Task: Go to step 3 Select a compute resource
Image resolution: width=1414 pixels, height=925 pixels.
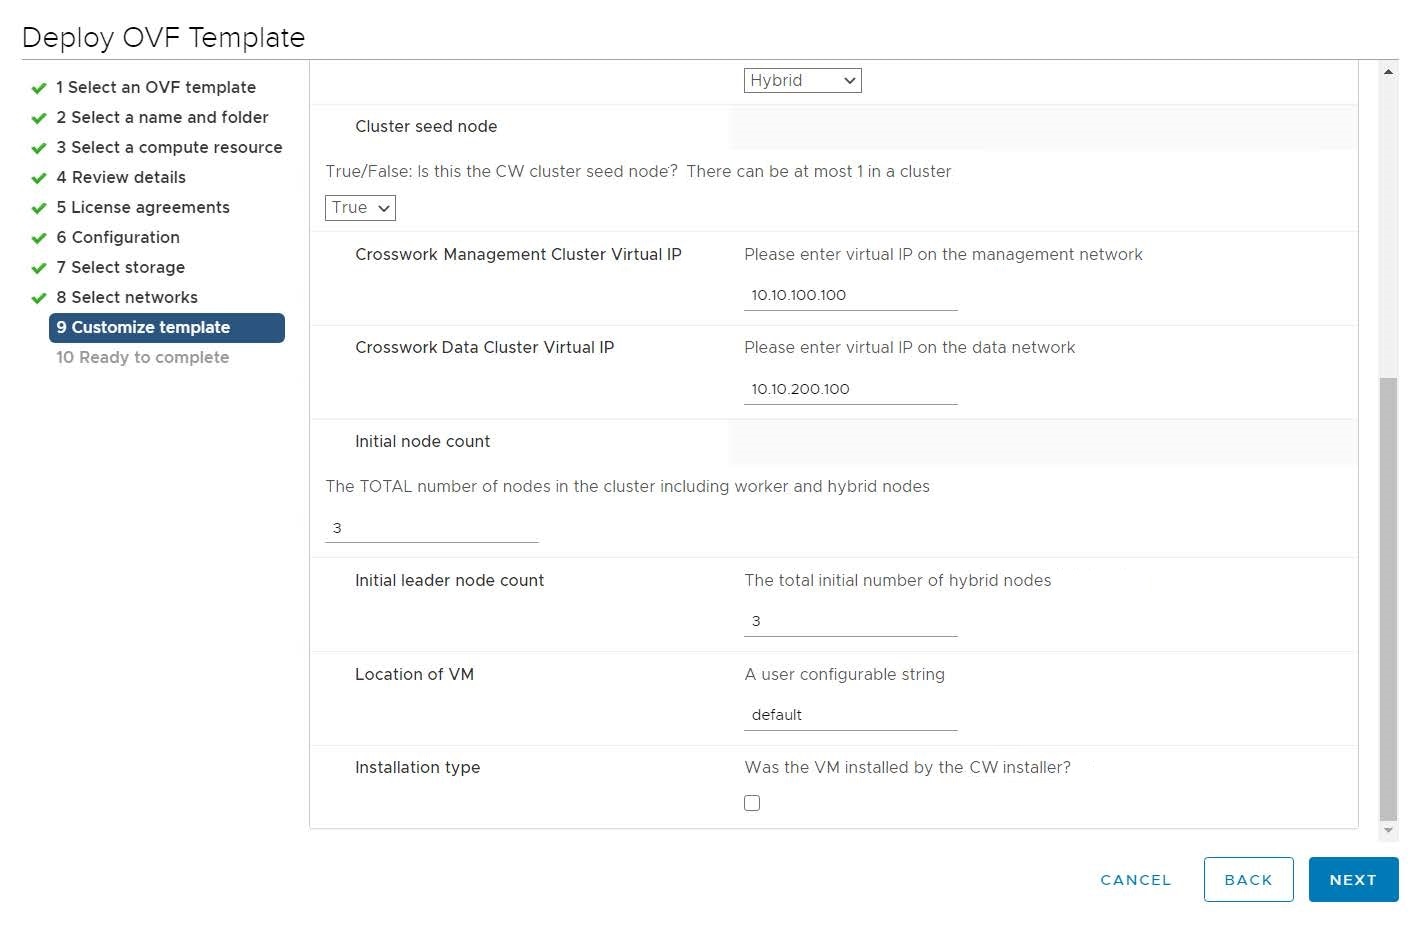Action: point(169,147)
